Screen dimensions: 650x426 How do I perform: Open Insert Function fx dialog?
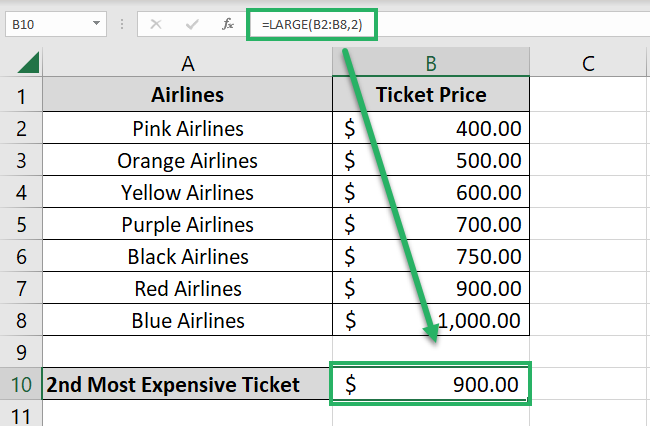coord(228,23)
